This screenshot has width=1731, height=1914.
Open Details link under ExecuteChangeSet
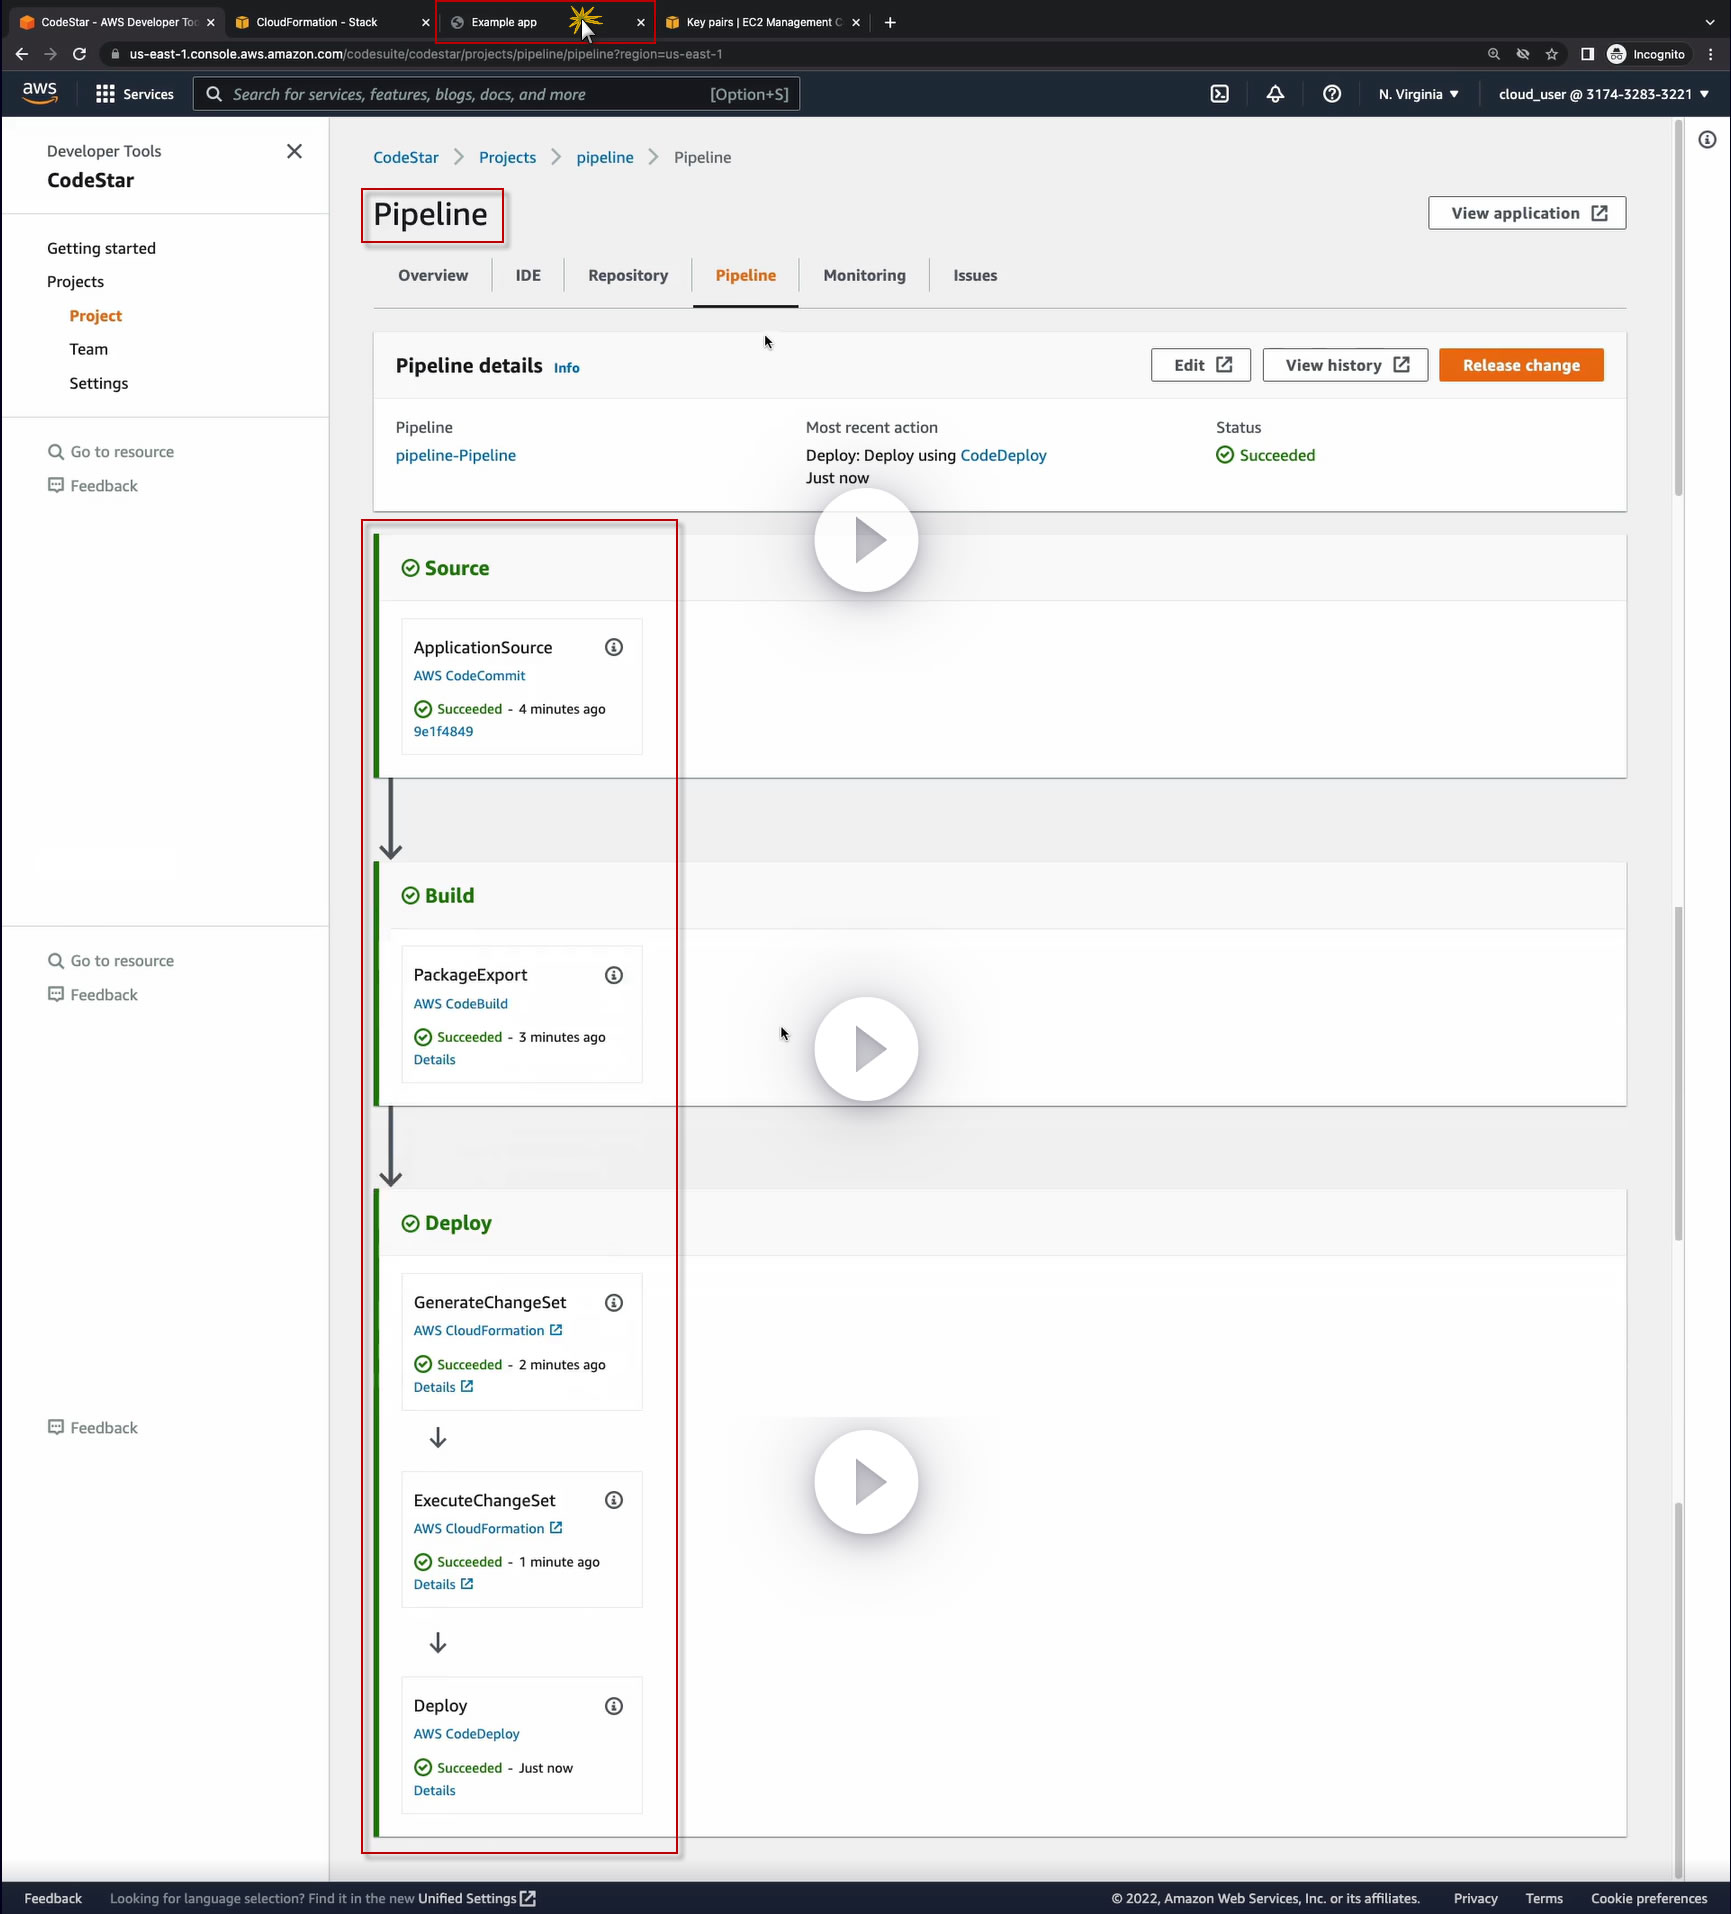443,1585
